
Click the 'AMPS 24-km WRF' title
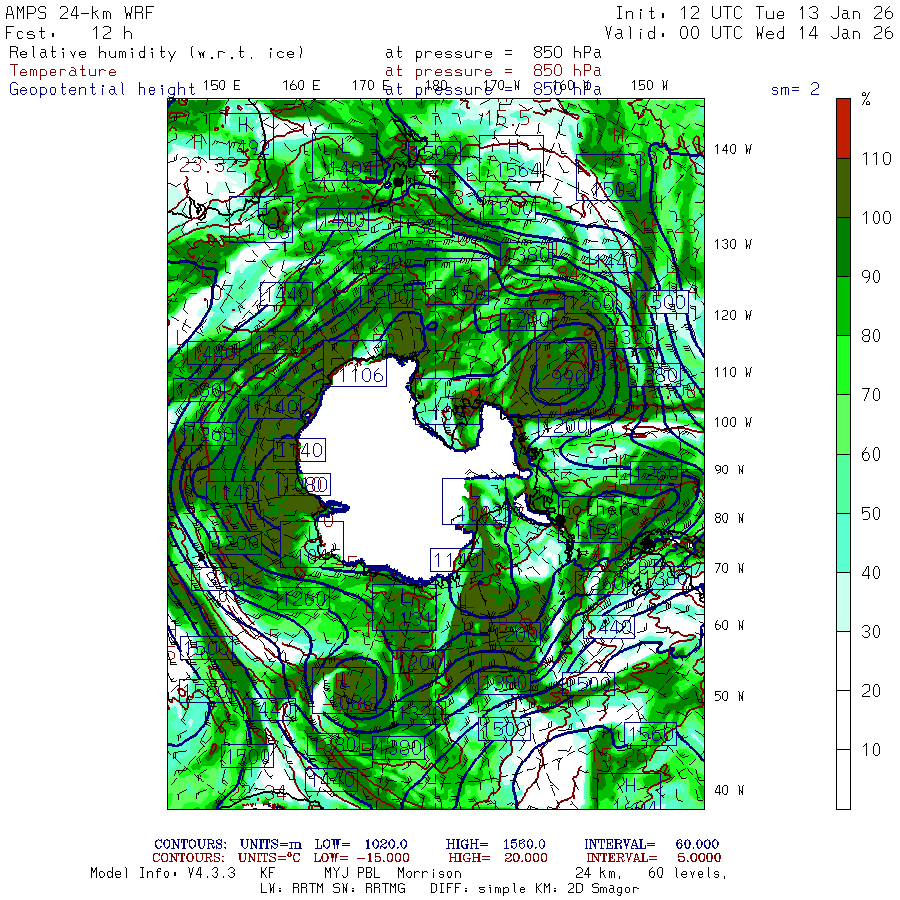79,13
